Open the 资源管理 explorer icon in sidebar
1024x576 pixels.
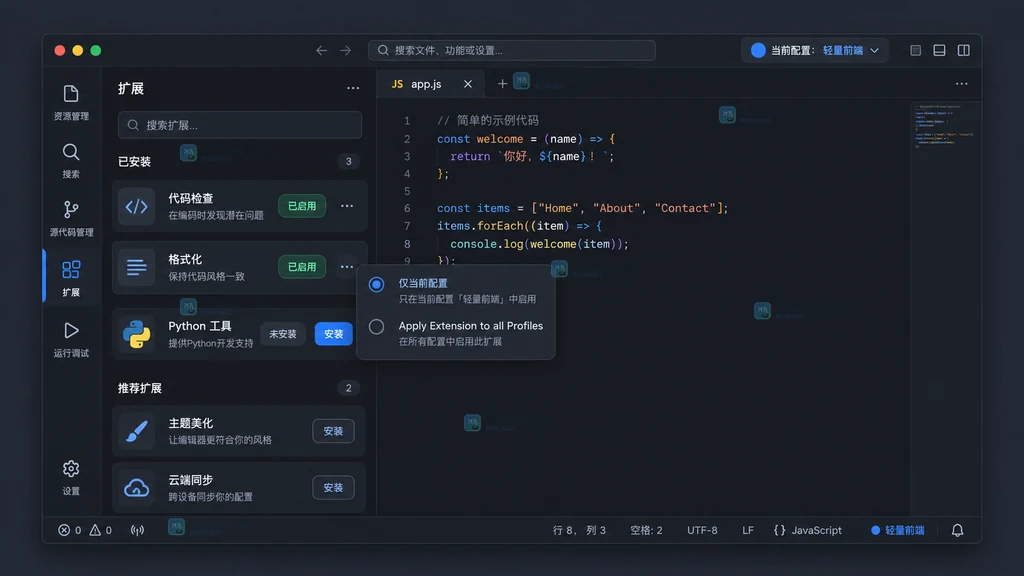71,103
